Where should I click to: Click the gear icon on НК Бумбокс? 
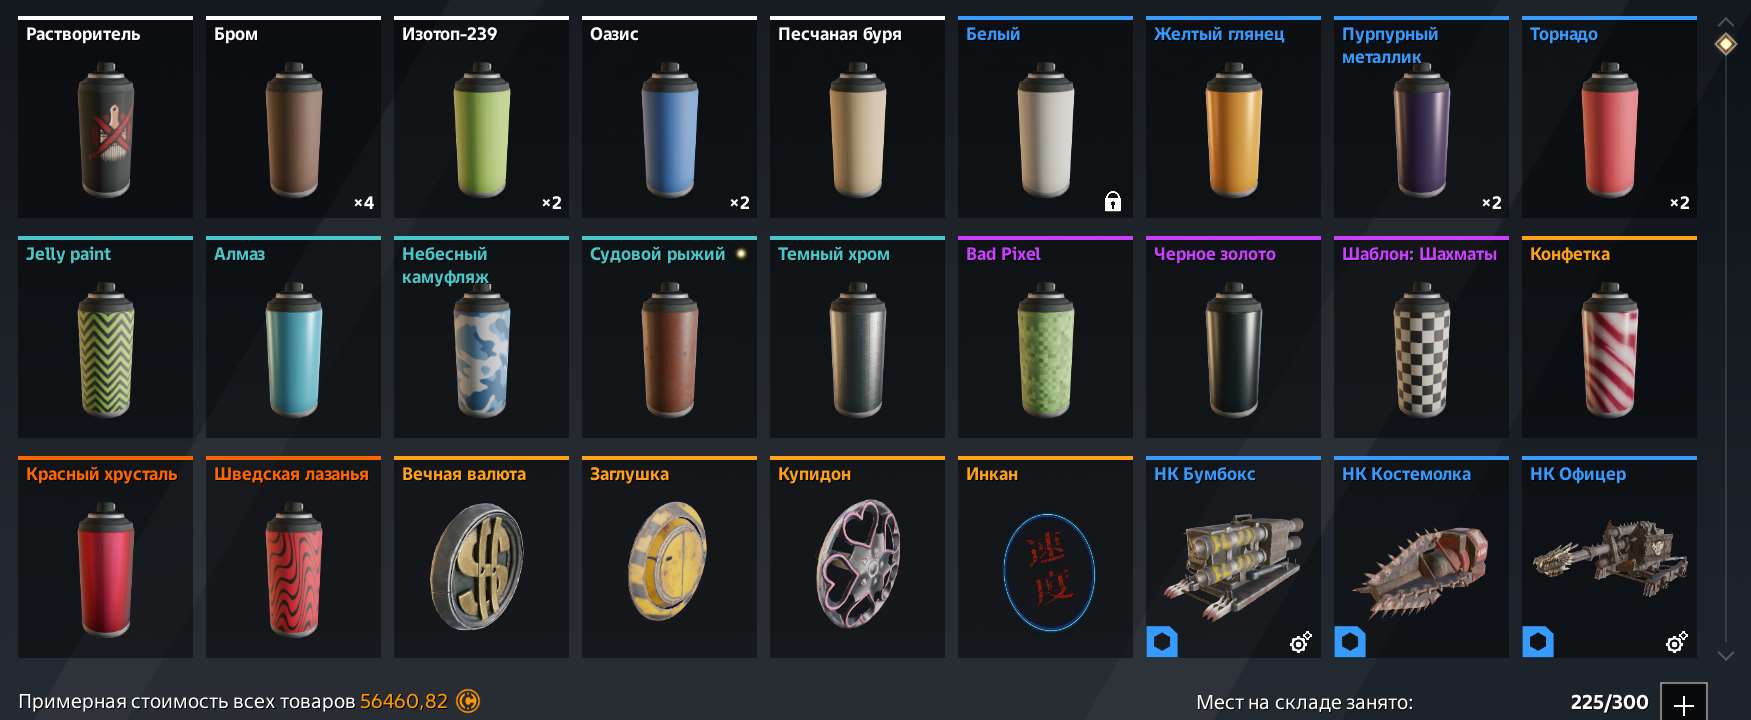pos(1300,642)
